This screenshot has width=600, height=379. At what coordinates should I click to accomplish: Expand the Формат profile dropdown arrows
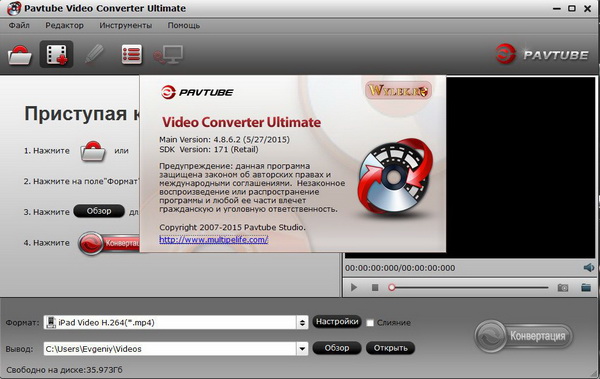click(302, 322)
